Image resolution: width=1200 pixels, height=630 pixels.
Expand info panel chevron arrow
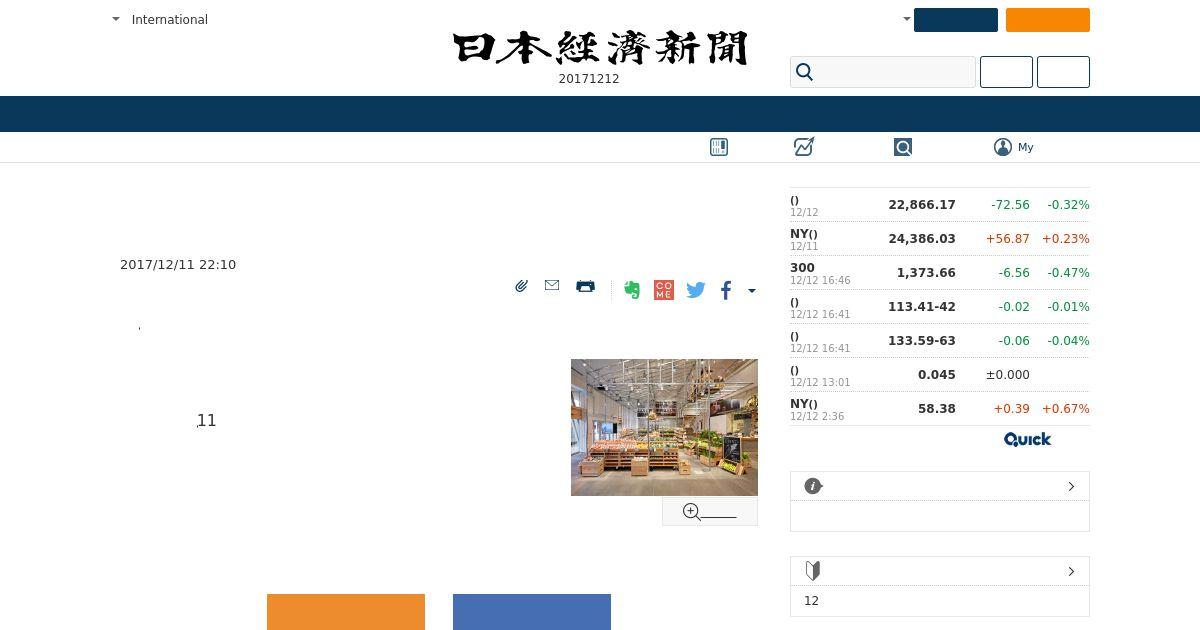1071,486
